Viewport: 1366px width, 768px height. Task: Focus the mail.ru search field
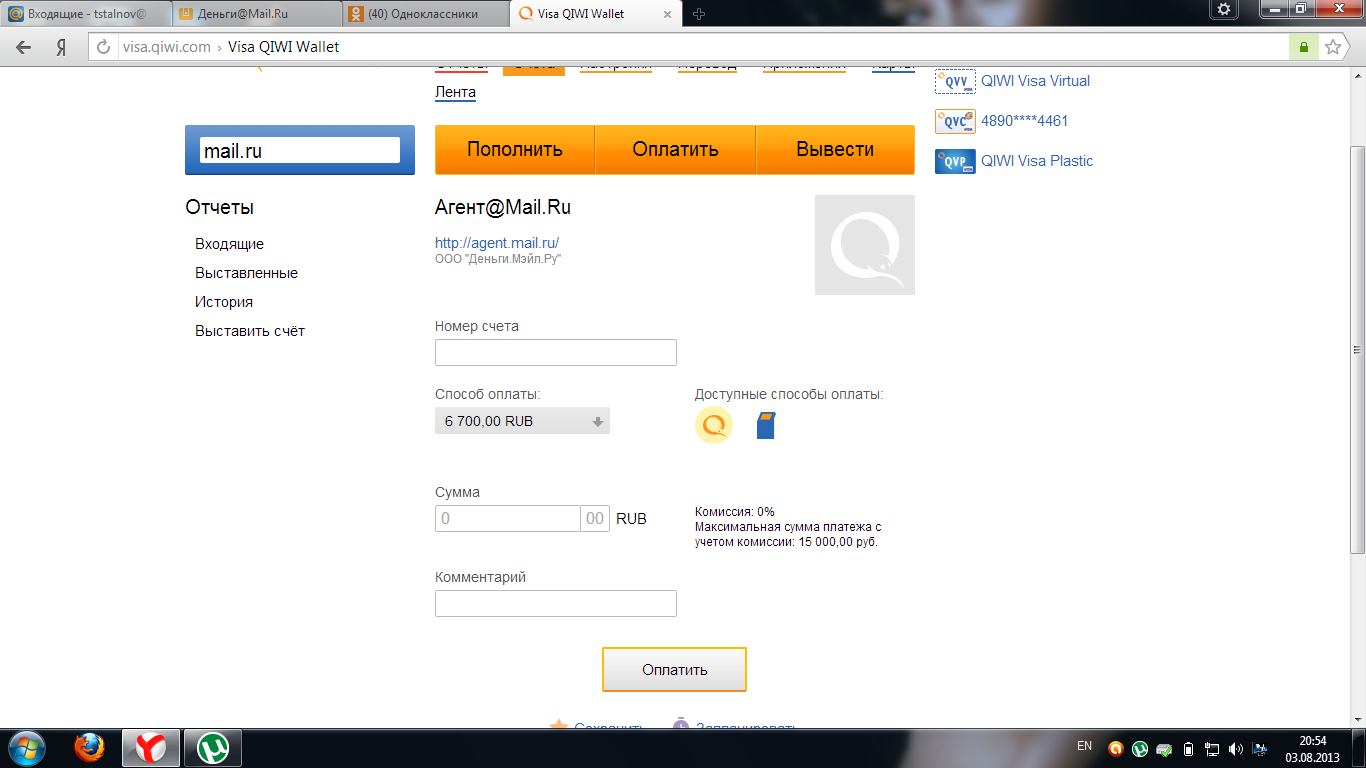coord(300,150)
